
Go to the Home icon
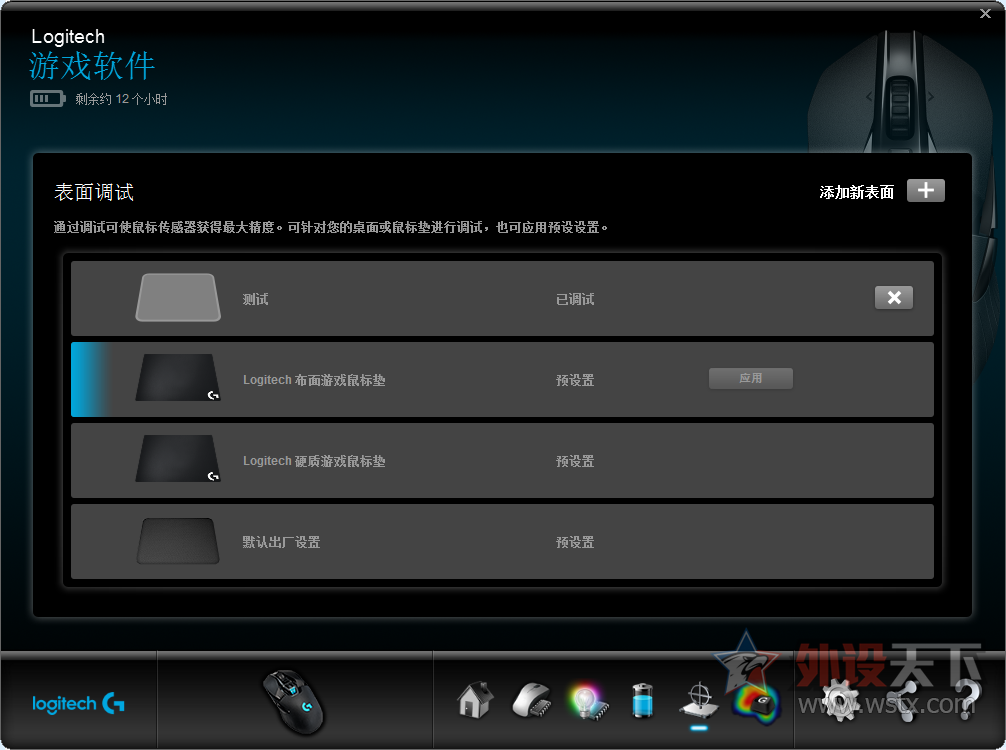[475, 700]
